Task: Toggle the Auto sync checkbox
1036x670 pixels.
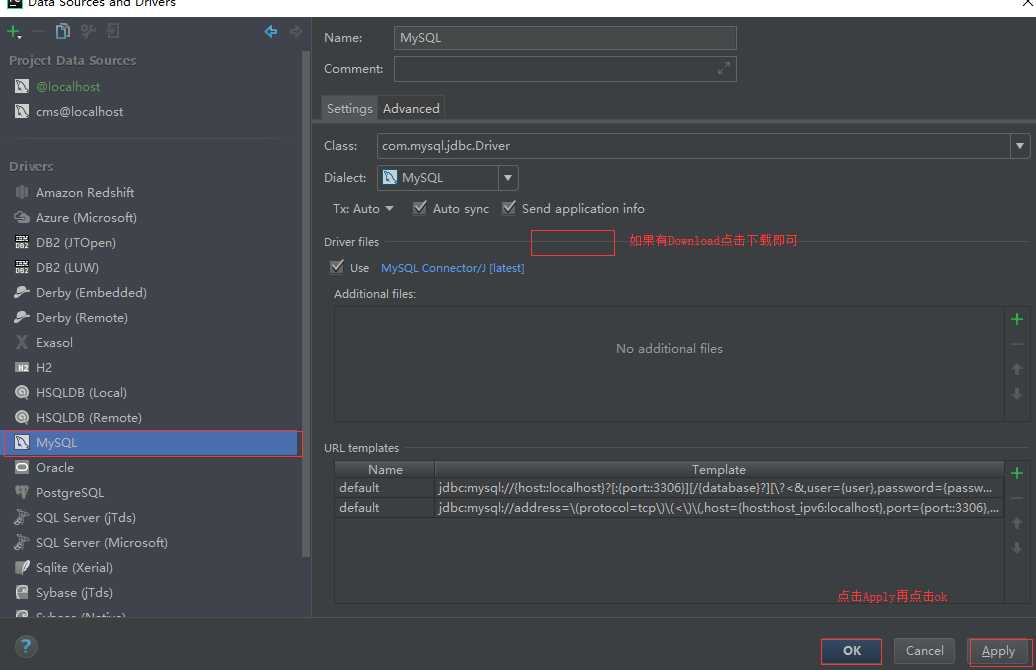Action: 420,208
